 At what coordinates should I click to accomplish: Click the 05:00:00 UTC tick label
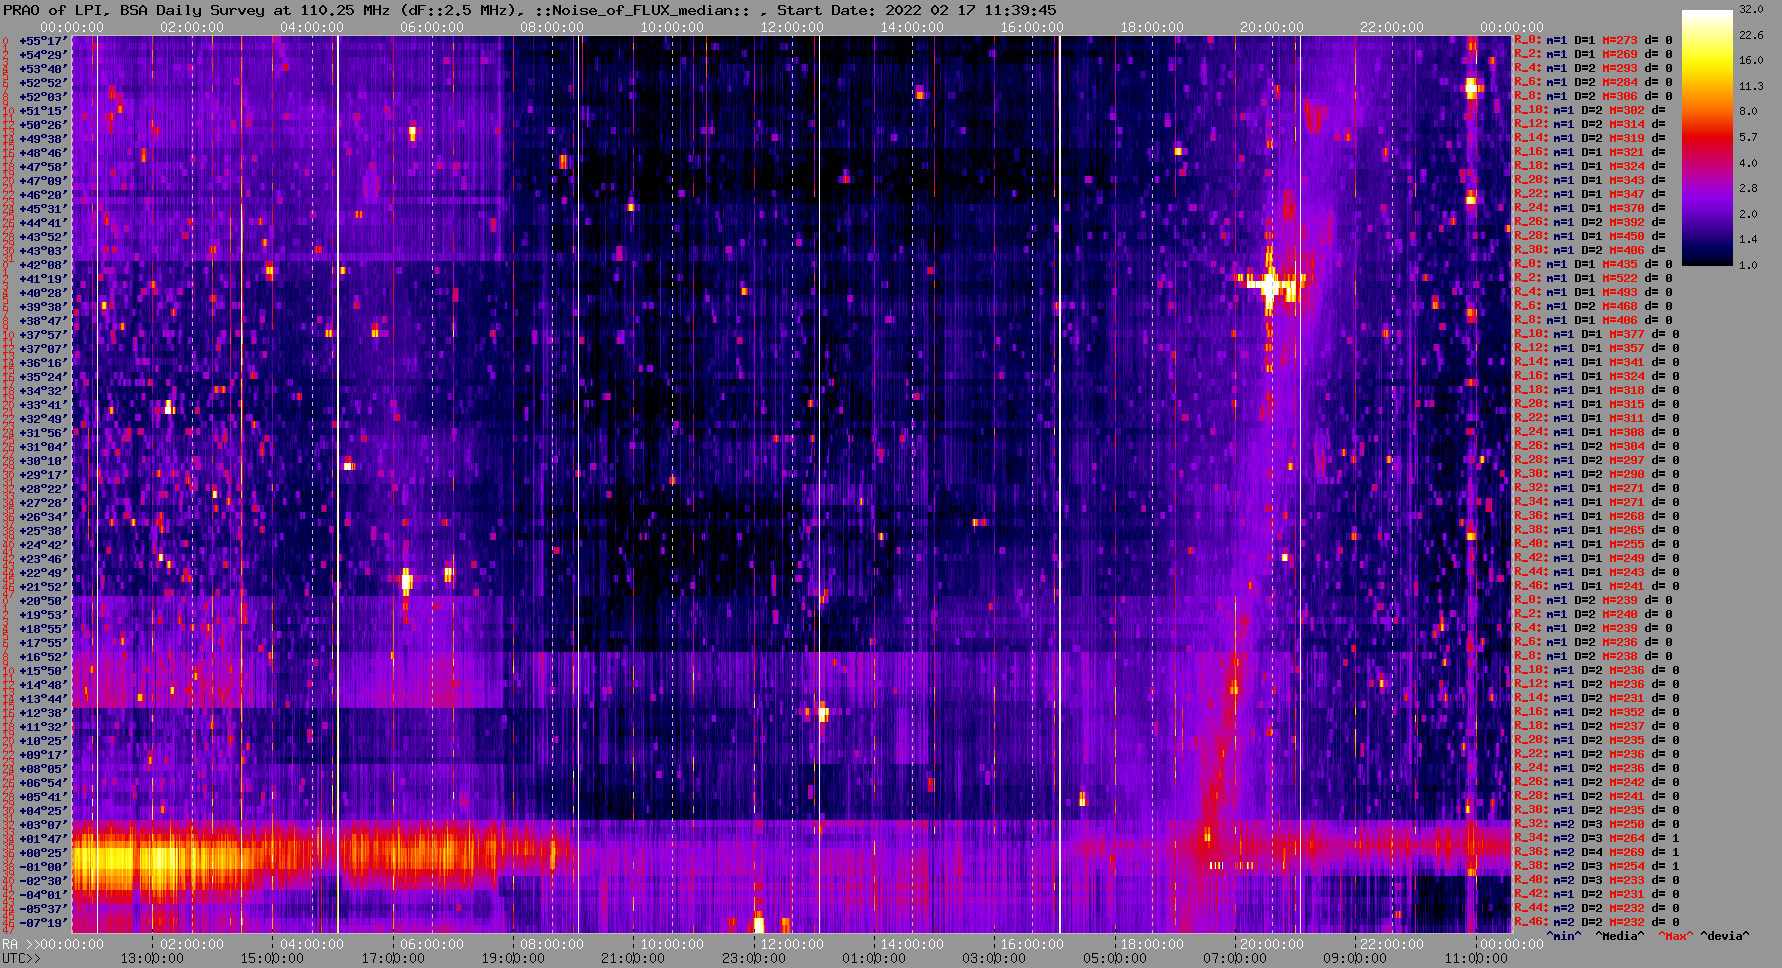click(1115, 958)
